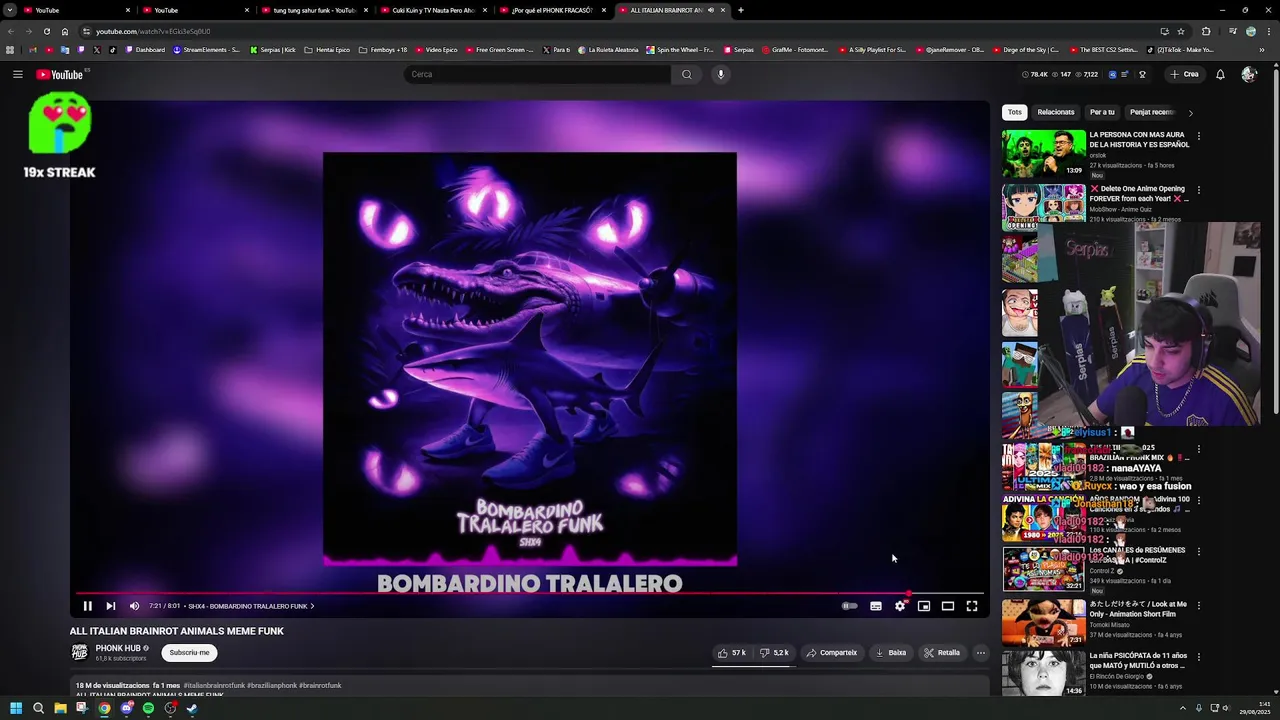This screenshot has height=720, width=1280.
Task: Seek on the red video progress bar
Action: coord(529,593)
